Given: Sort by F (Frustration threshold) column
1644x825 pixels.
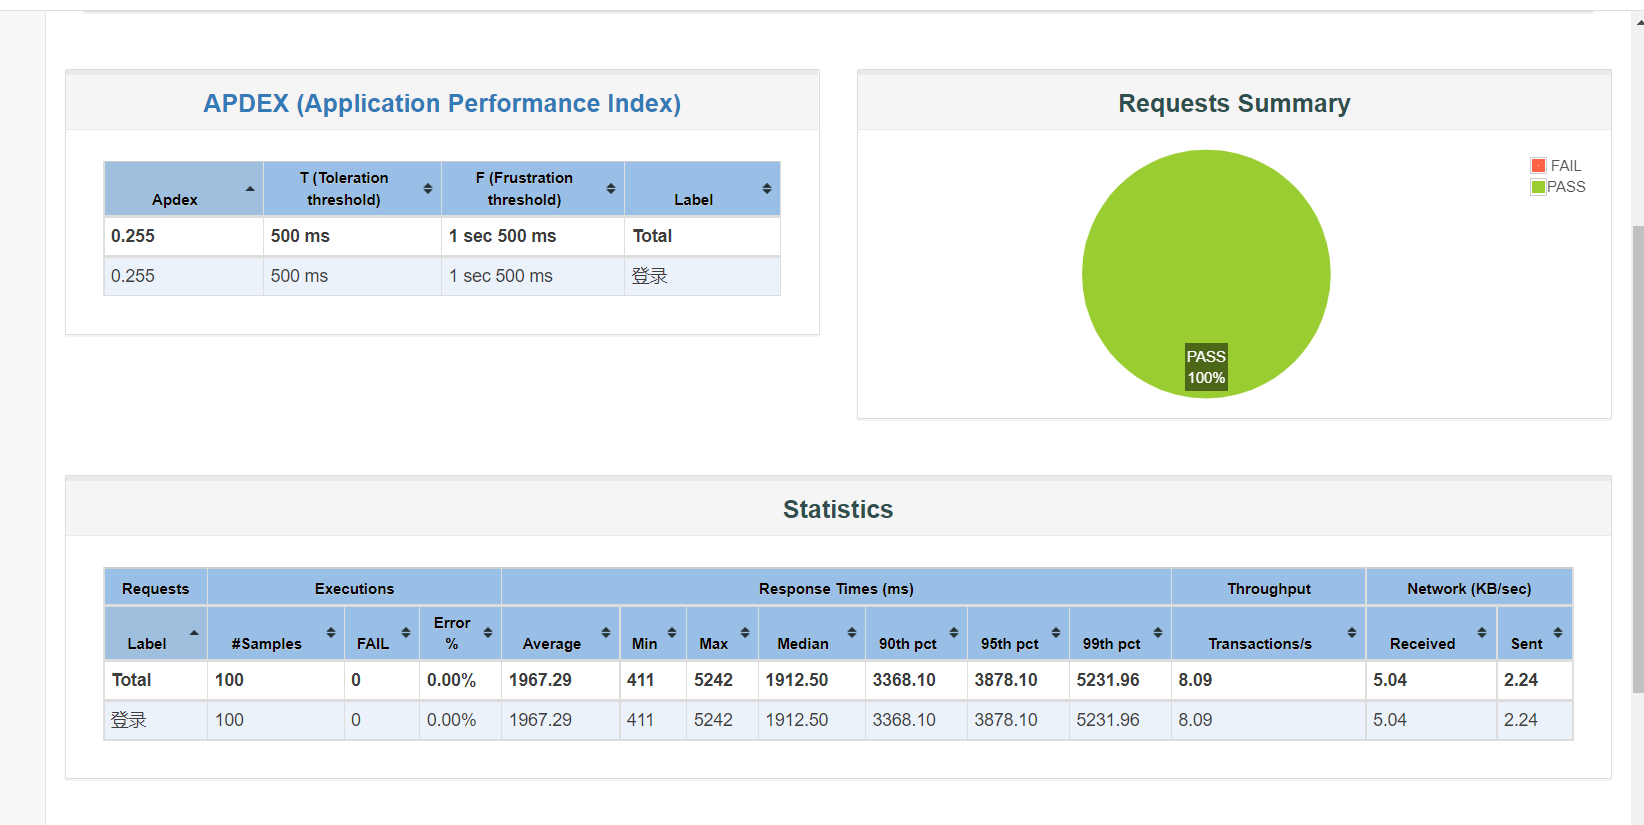Looking at the screenshot, I should pyautogui.click(x=533, y=189).
